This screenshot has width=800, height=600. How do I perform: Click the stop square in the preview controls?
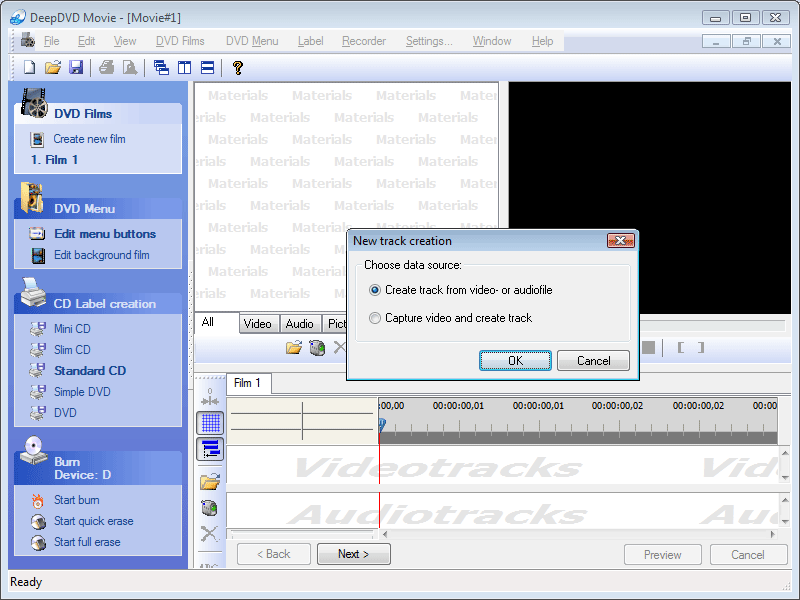coord(648,347)
